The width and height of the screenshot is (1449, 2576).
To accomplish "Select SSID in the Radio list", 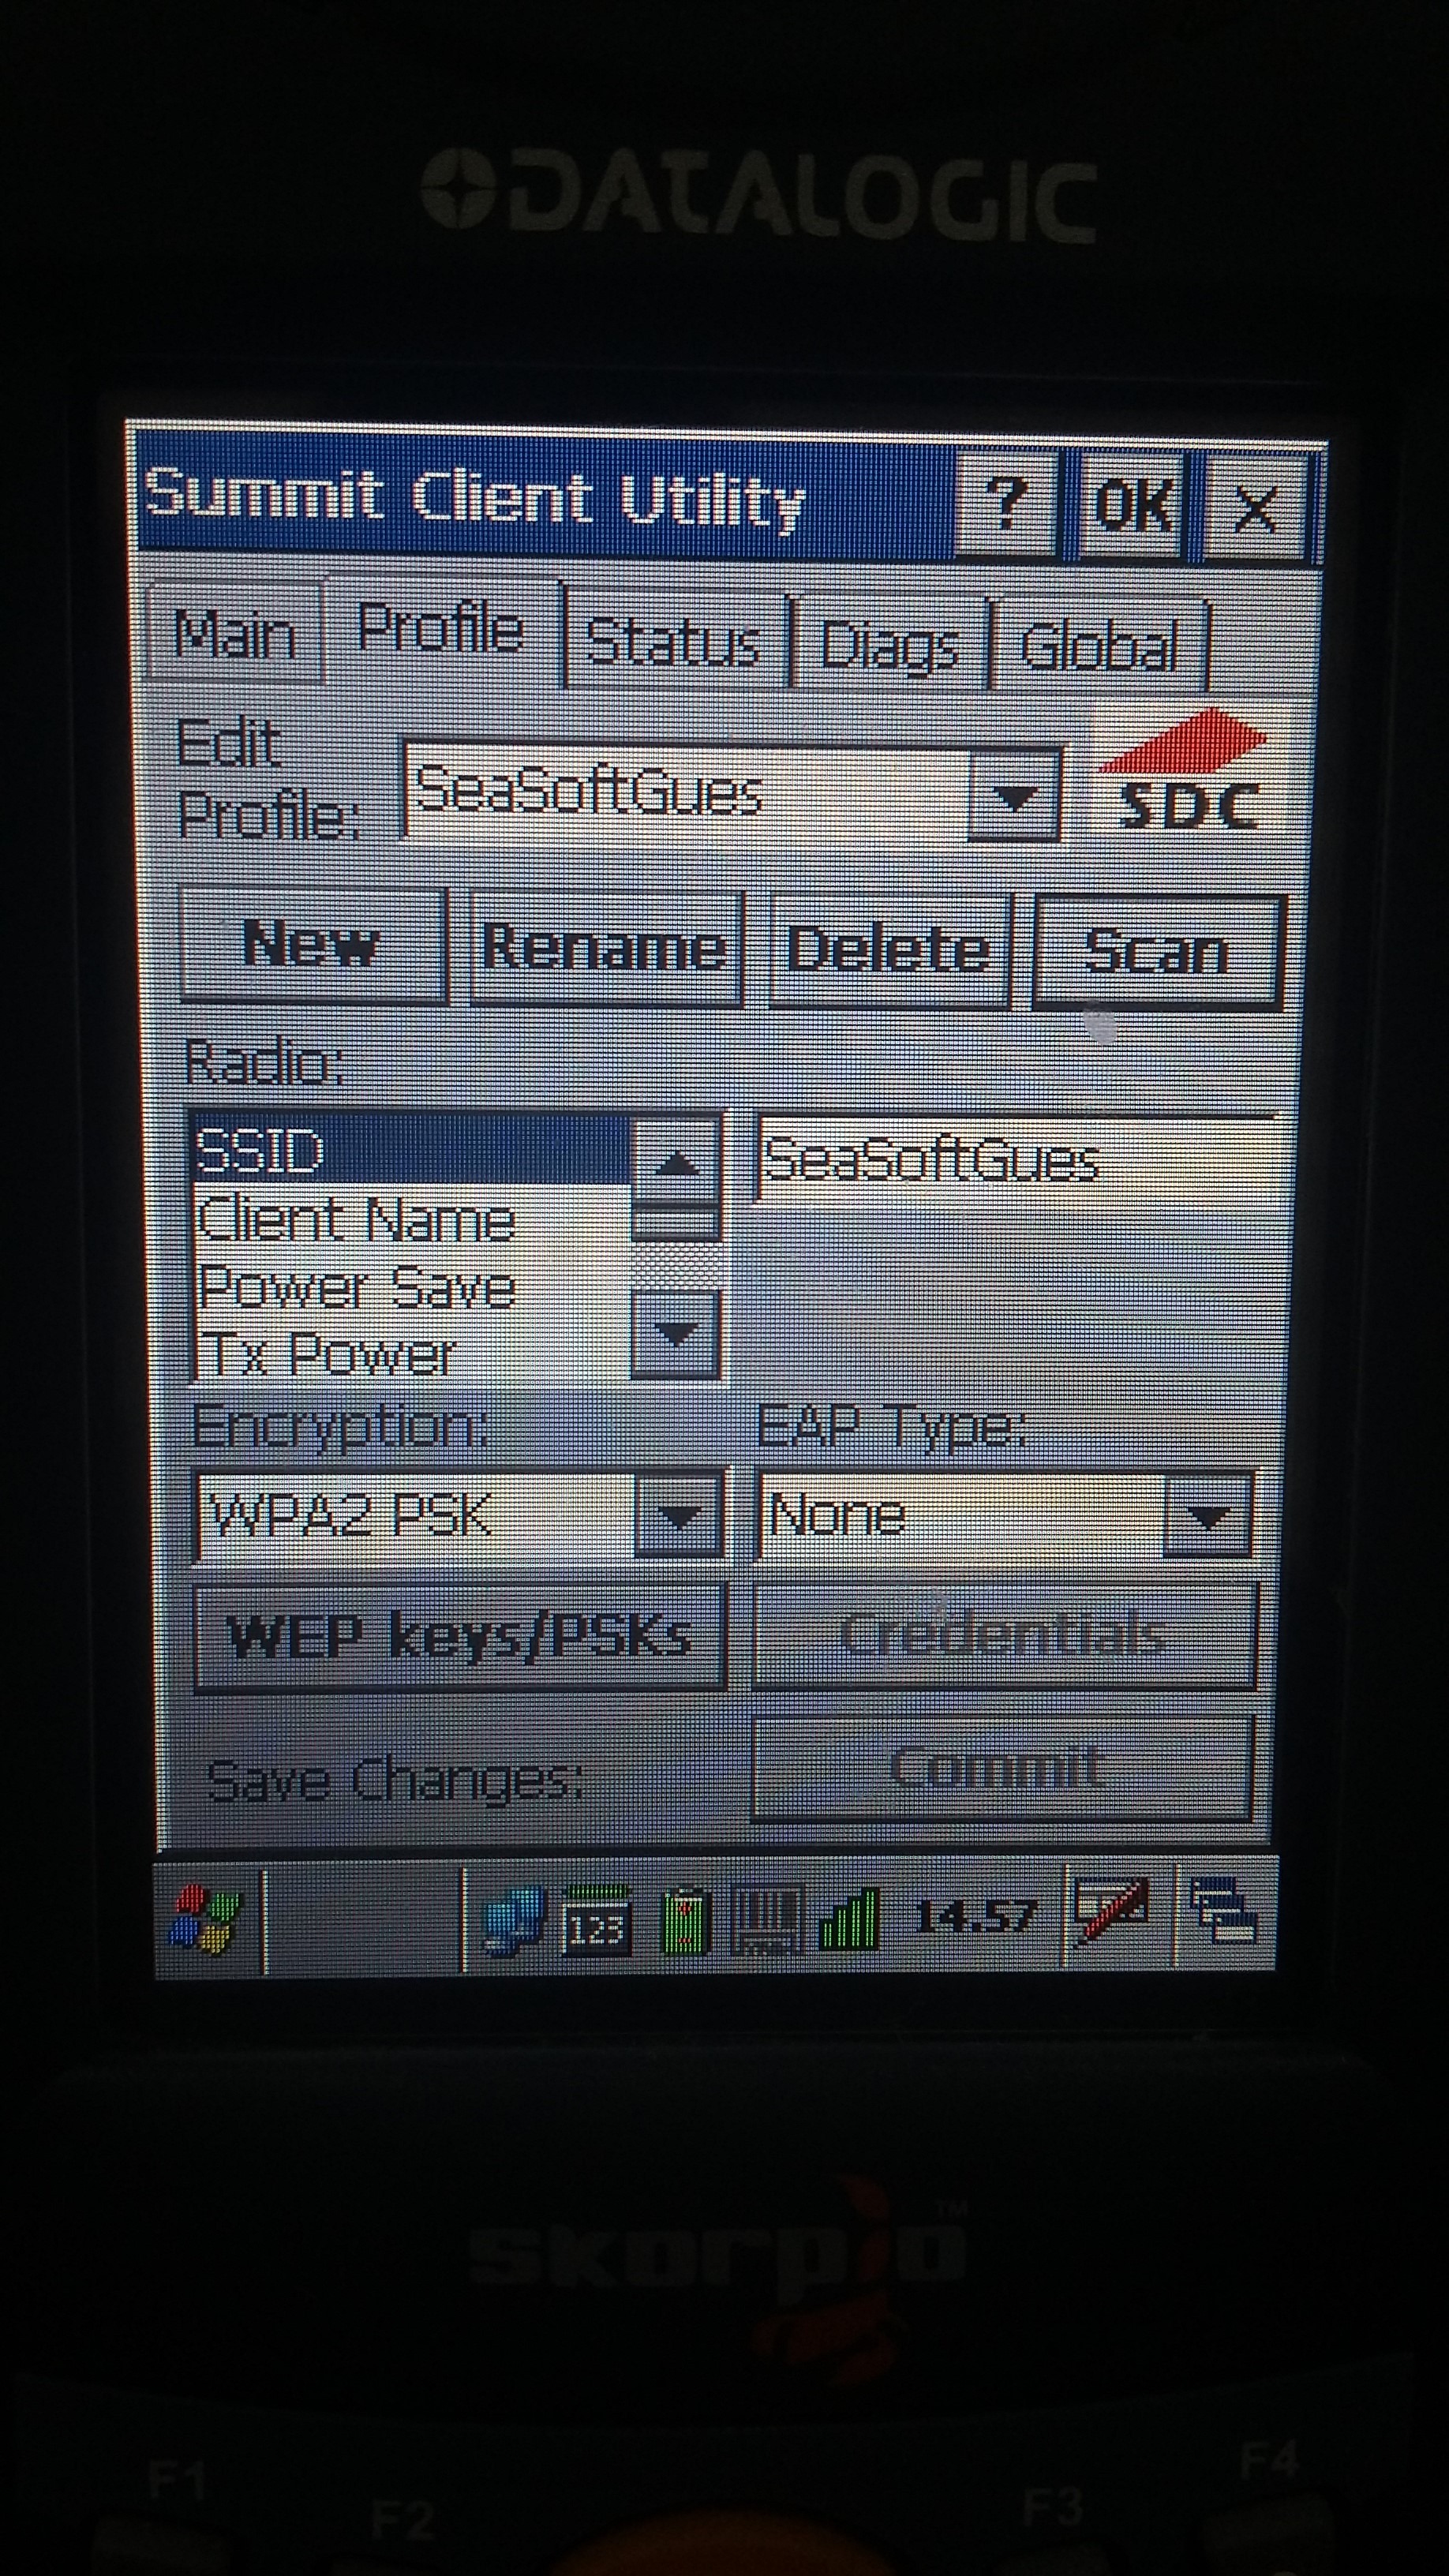I will [412, 1150].
